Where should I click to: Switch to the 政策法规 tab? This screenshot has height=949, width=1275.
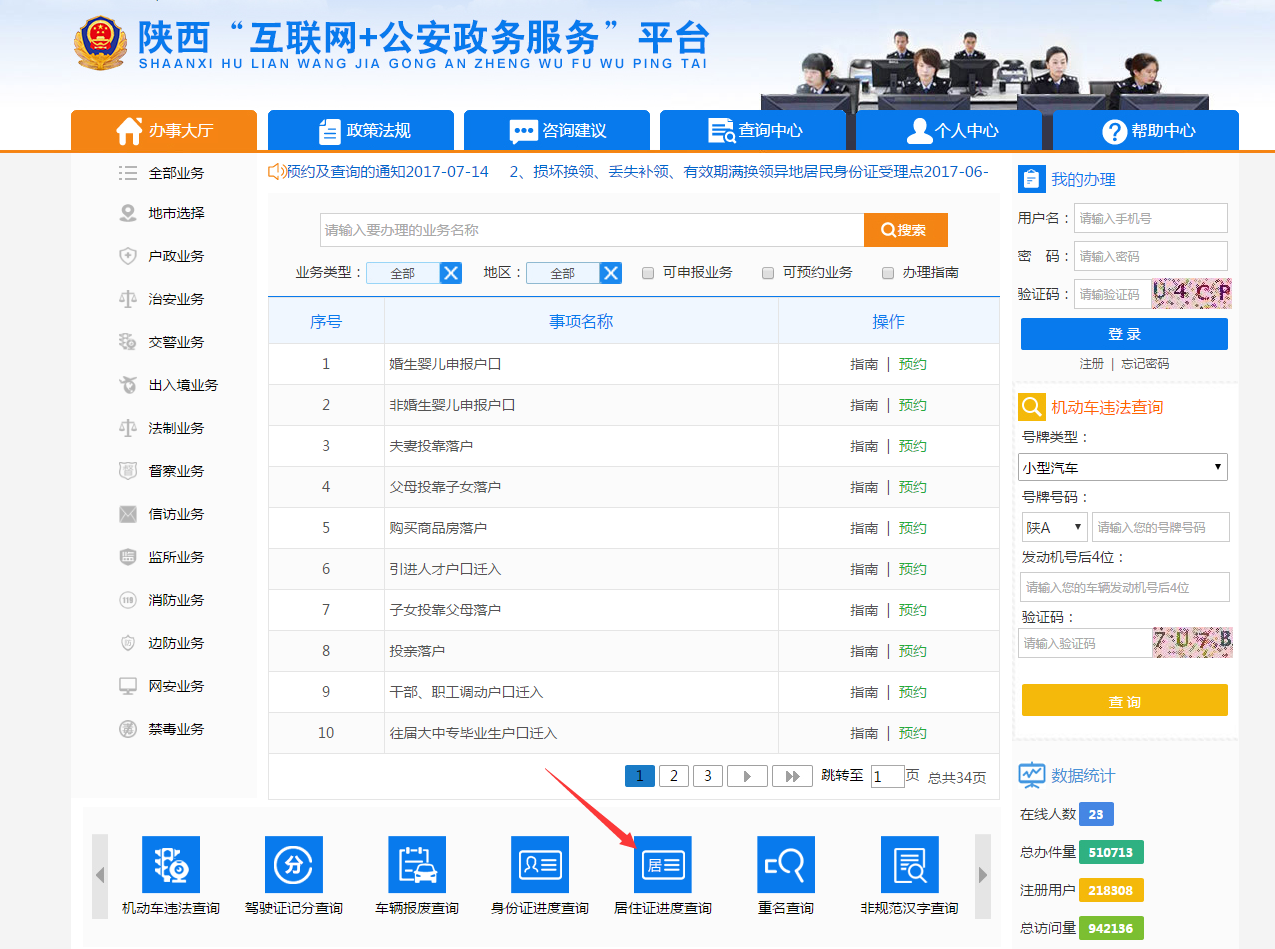click(x=361, y=131)
